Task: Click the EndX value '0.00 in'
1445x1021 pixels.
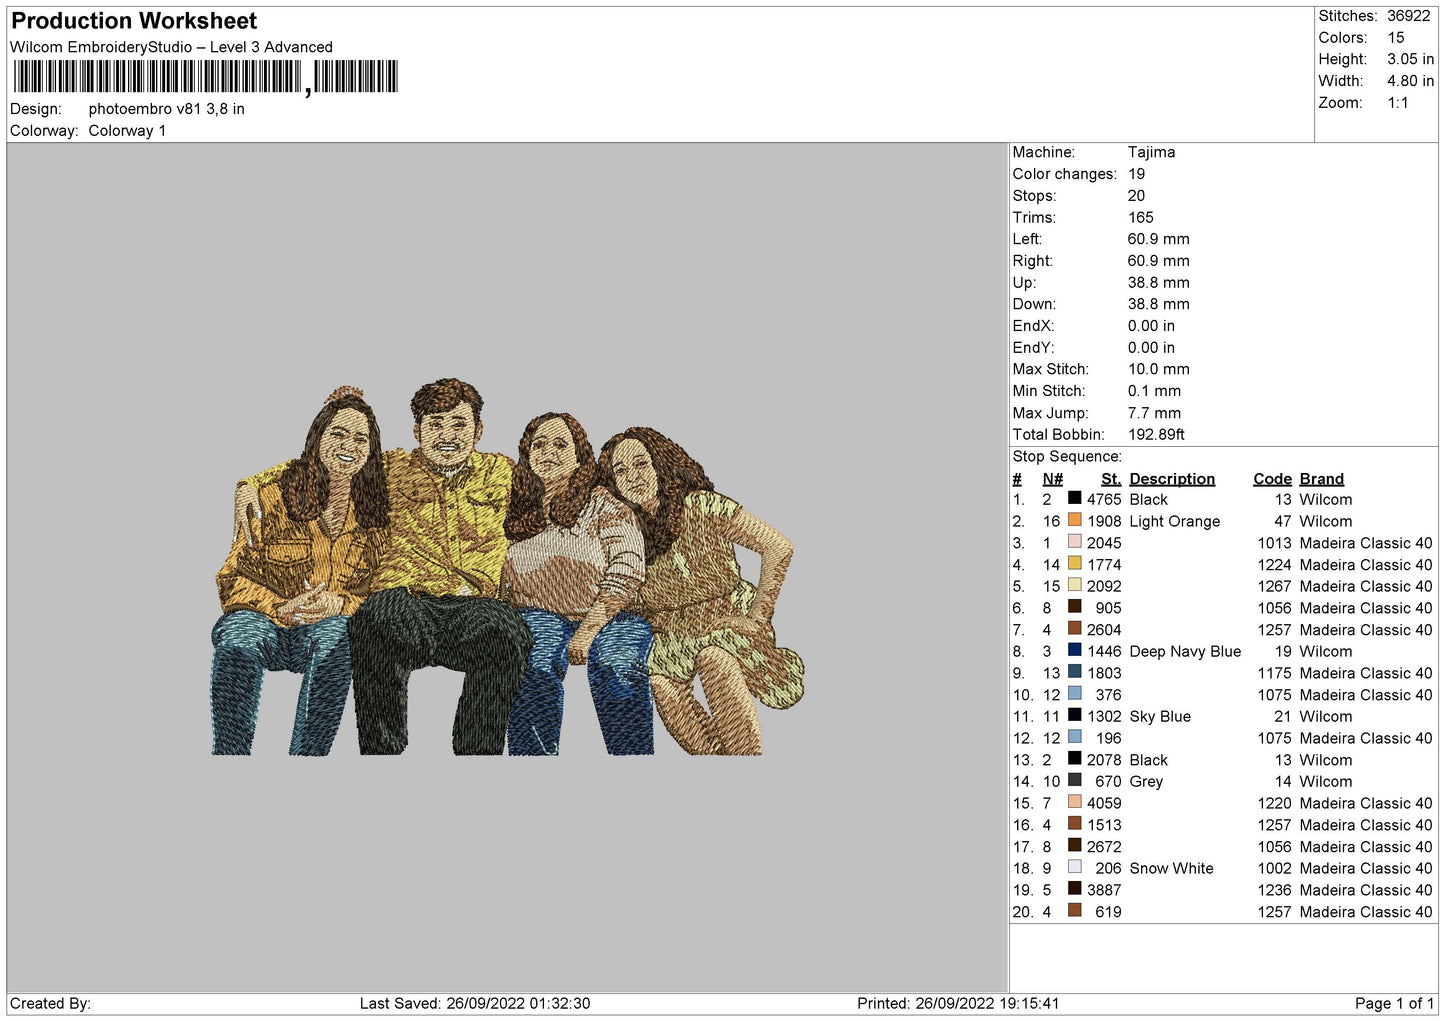Action: click(x=1151, y=326)
